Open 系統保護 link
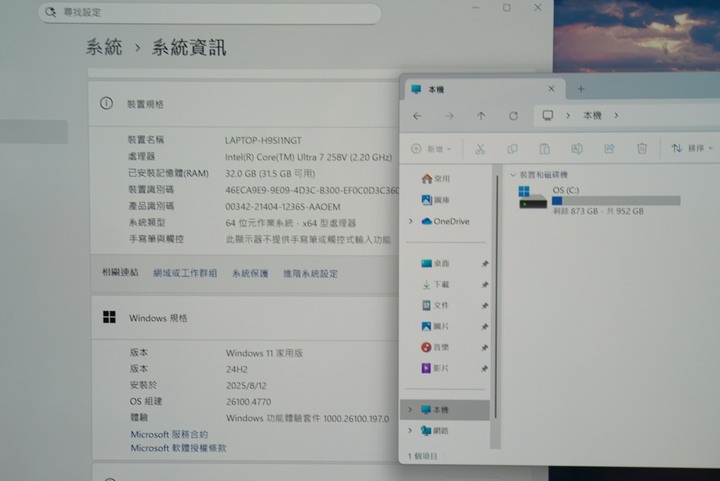This screenshot has height=481, width=720. (250, 274)
